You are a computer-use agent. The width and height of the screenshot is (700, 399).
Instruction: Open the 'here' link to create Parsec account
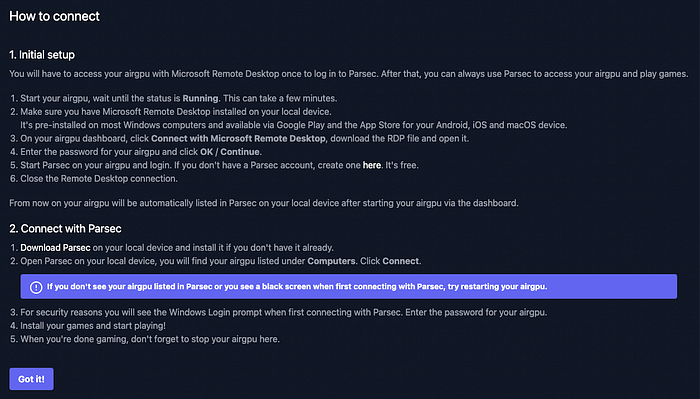pos(371,165)
